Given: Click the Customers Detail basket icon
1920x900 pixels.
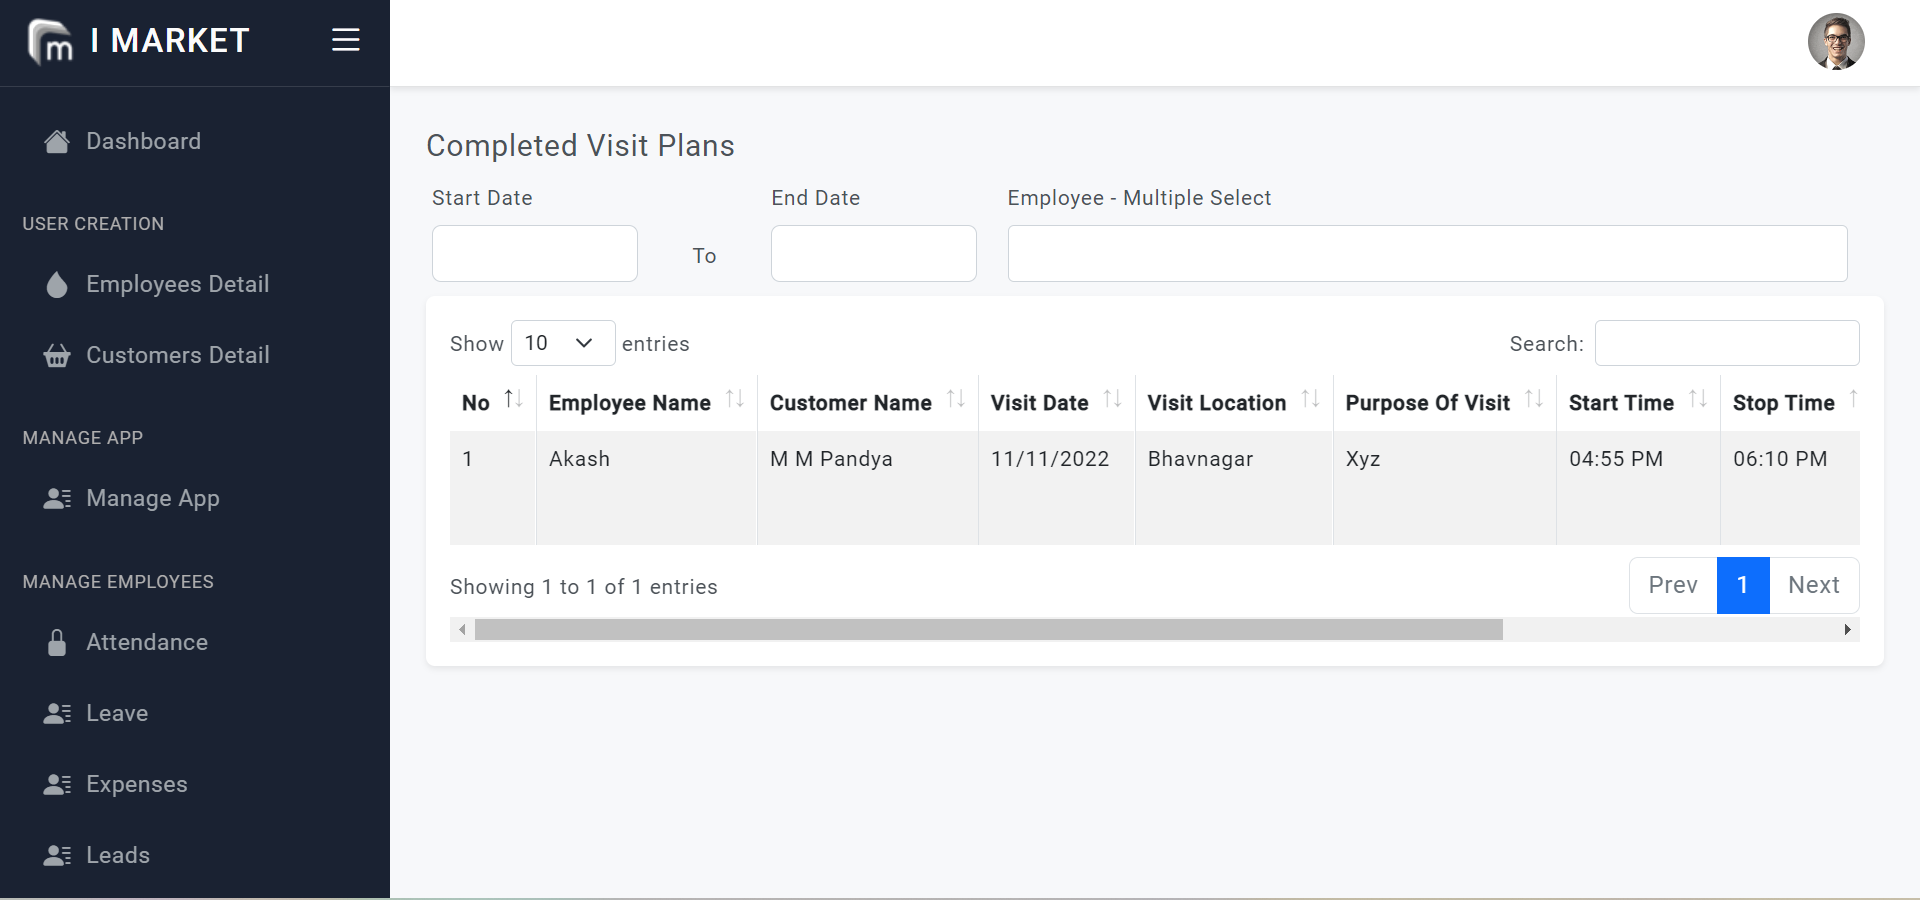Looking at the screenshot, I should point(57,356).
